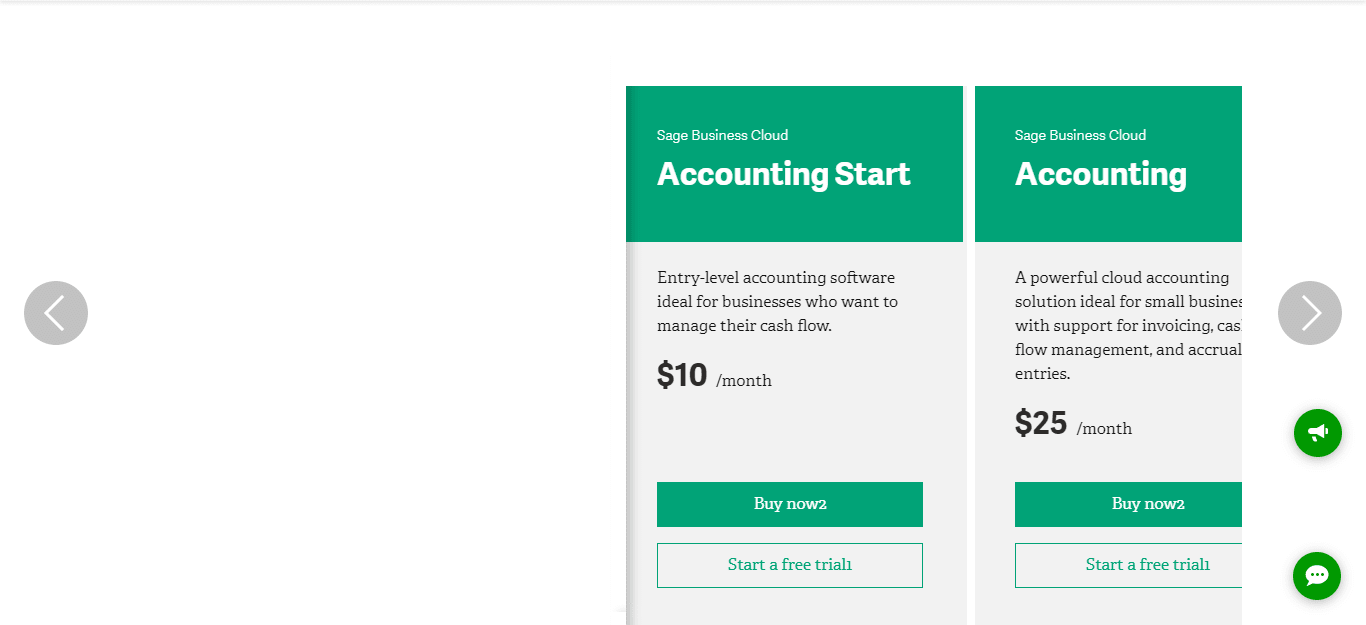
Task: Start a free trial of Accounting Start
Action: coord(790,565)
